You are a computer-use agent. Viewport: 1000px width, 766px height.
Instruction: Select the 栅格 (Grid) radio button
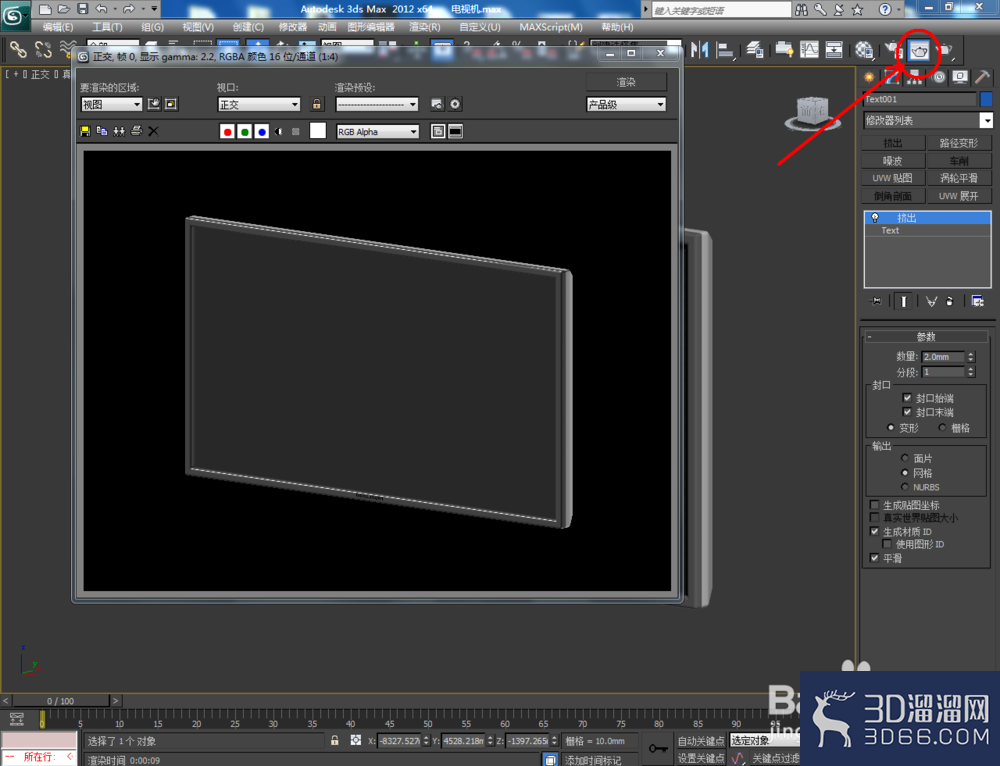tap(942, 427)
